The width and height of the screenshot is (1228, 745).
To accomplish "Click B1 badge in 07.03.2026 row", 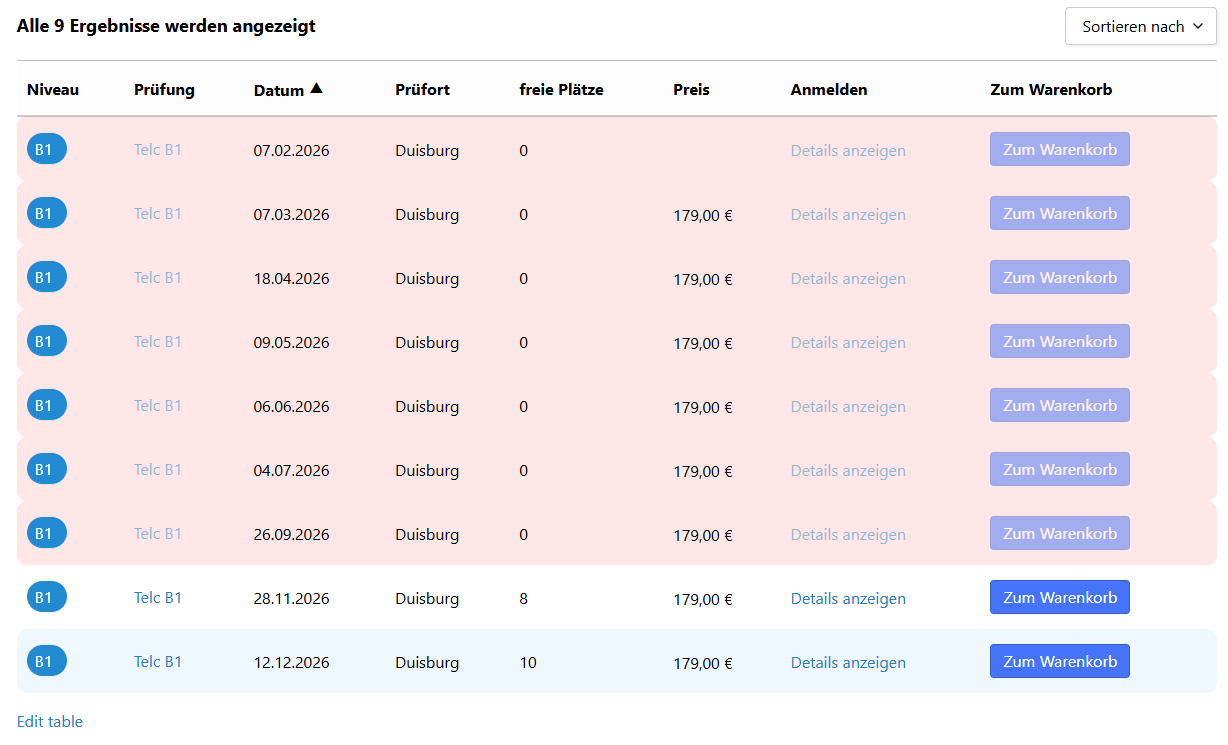I will 47,213.
